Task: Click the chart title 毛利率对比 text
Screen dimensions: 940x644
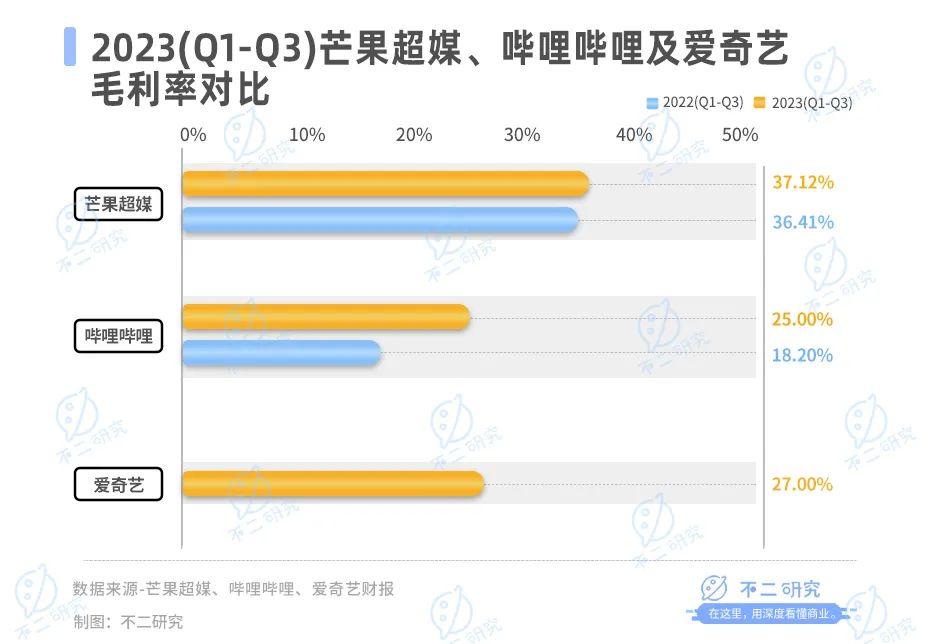Action: 180,90
